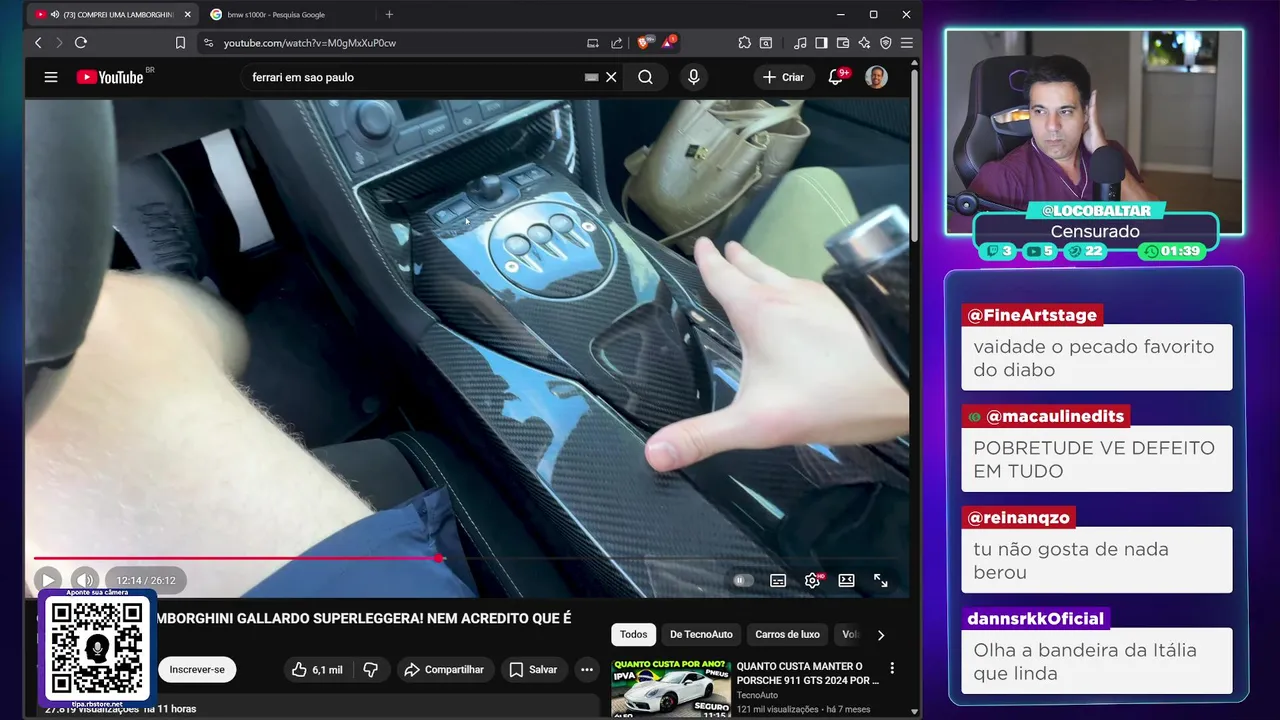The width and height of the screenshot is (1280, 720).
Task: Open the QUANTO CUSTA MANTER video title
Action: point(808,673)
